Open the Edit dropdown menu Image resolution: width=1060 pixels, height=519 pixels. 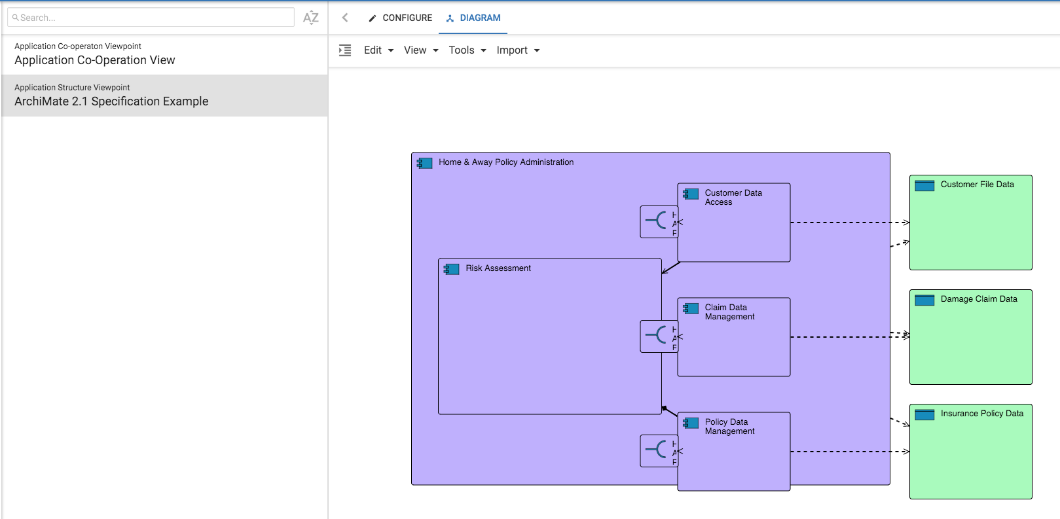pos(378,50)
